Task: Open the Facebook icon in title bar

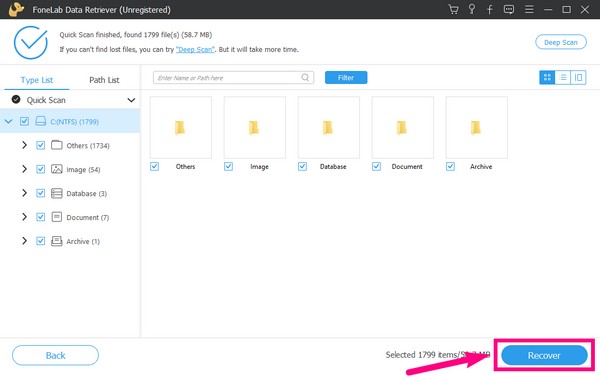Action: click(x=490, y=10)
